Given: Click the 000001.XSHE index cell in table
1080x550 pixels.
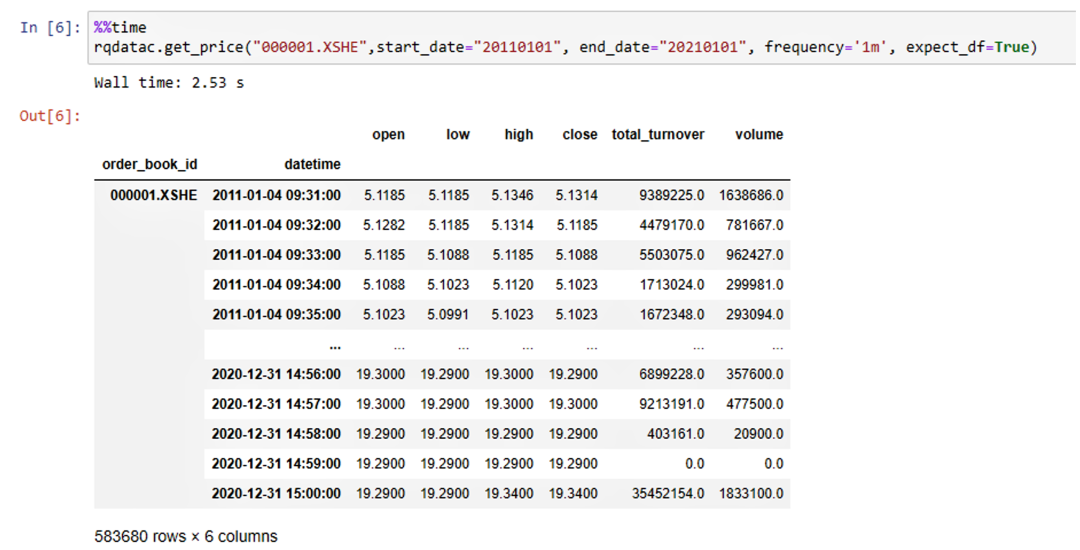Looking at the screenshot, I should [154, 195].
